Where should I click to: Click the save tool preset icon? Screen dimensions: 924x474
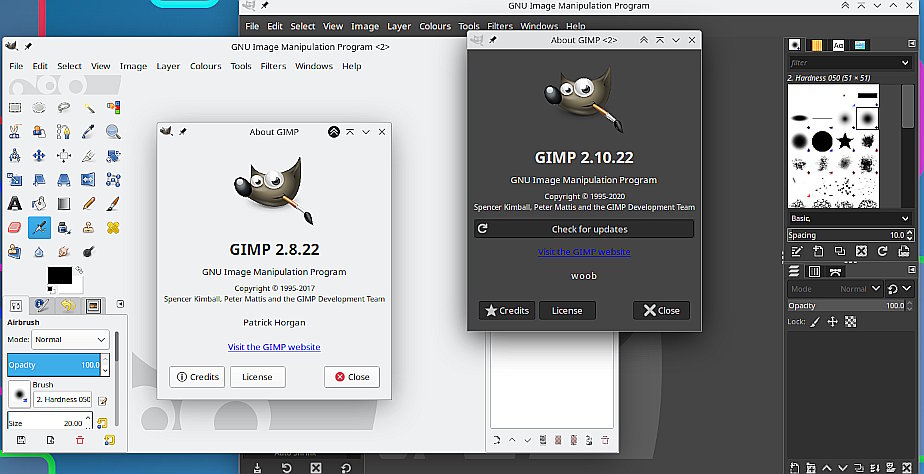[x=21, y=440]
